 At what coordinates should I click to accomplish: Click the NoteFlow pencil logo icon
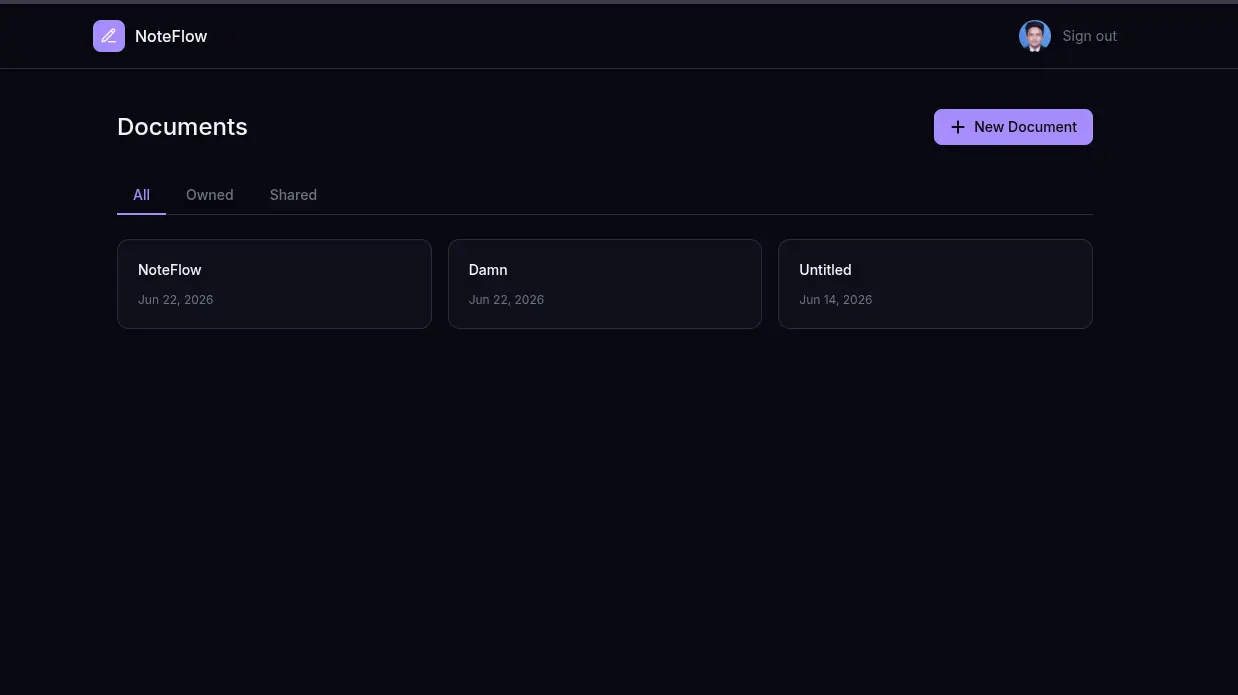pos(109,36)
